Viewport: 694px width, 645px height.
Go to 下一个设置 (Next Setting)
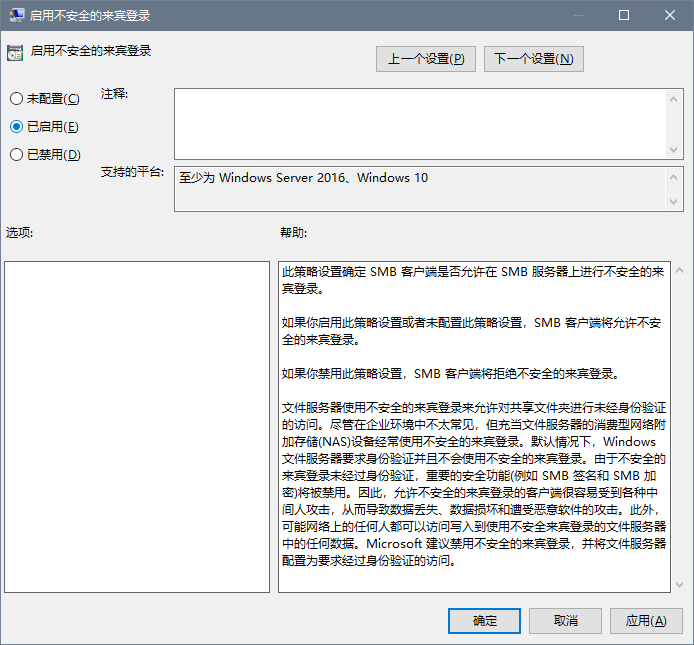(x=533, y=59)
